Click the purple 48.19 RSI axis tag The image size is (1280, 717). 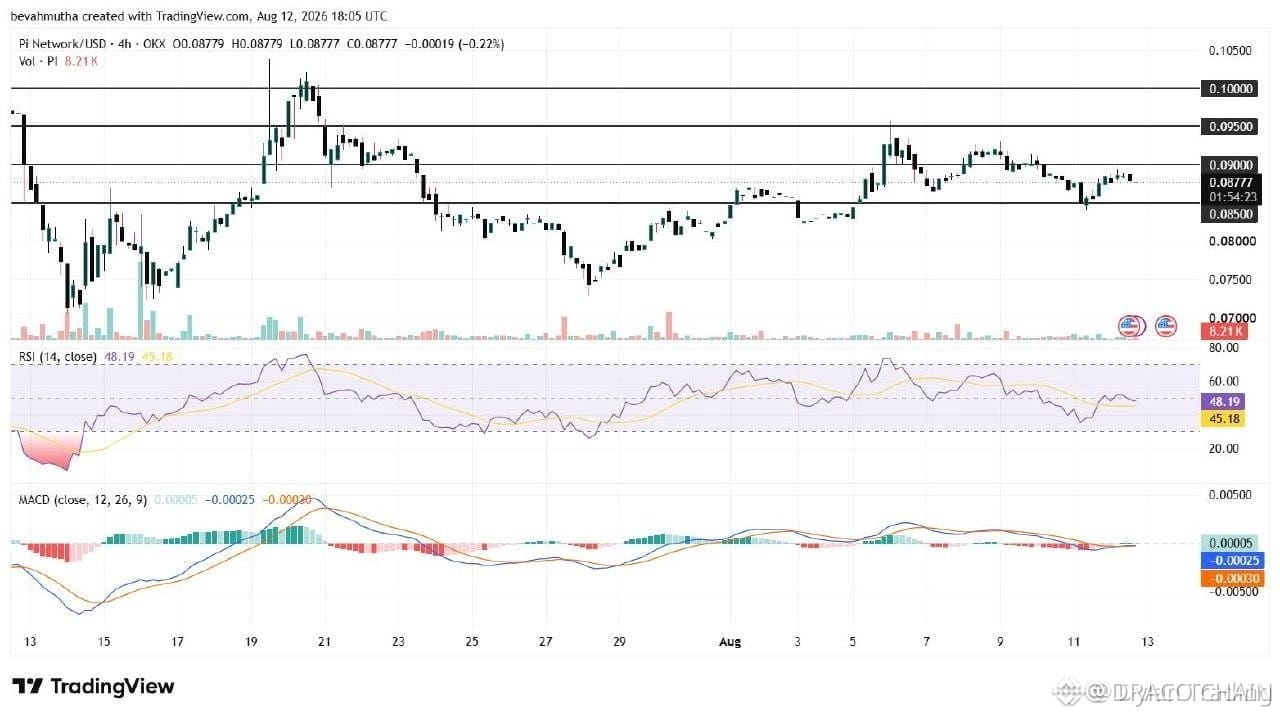1224,403
